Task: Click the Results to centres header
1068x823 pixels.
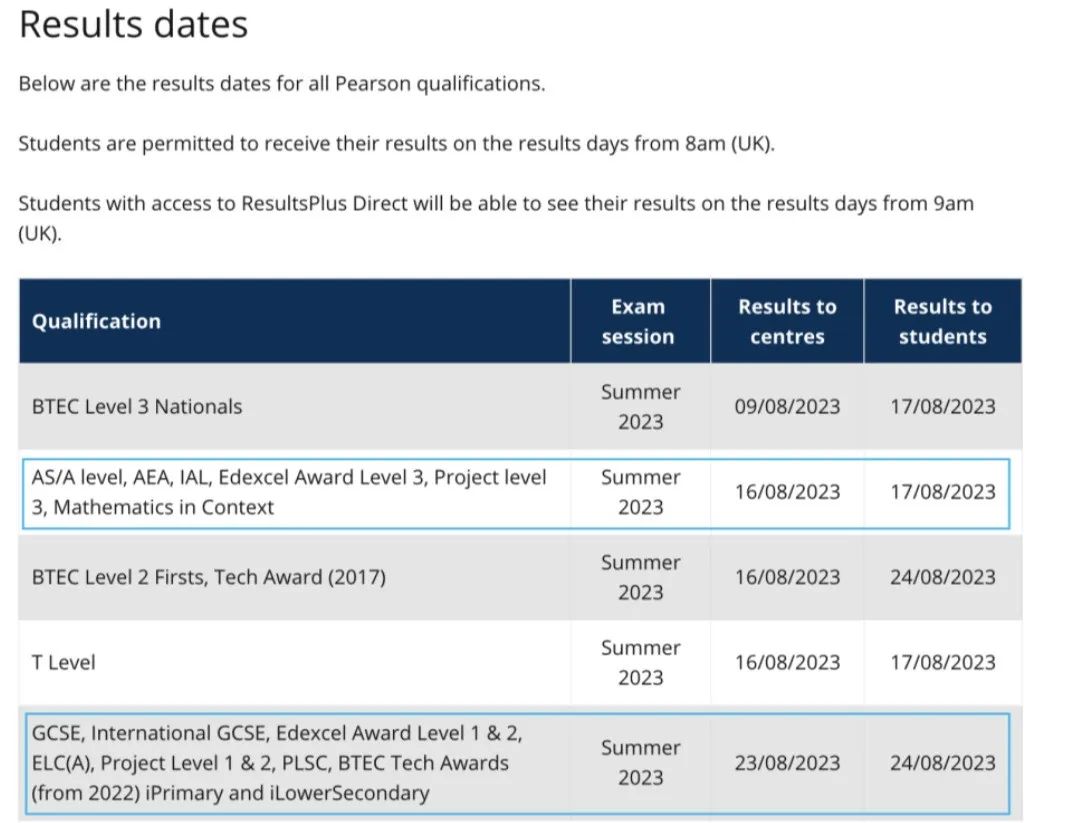Action: 787,321
